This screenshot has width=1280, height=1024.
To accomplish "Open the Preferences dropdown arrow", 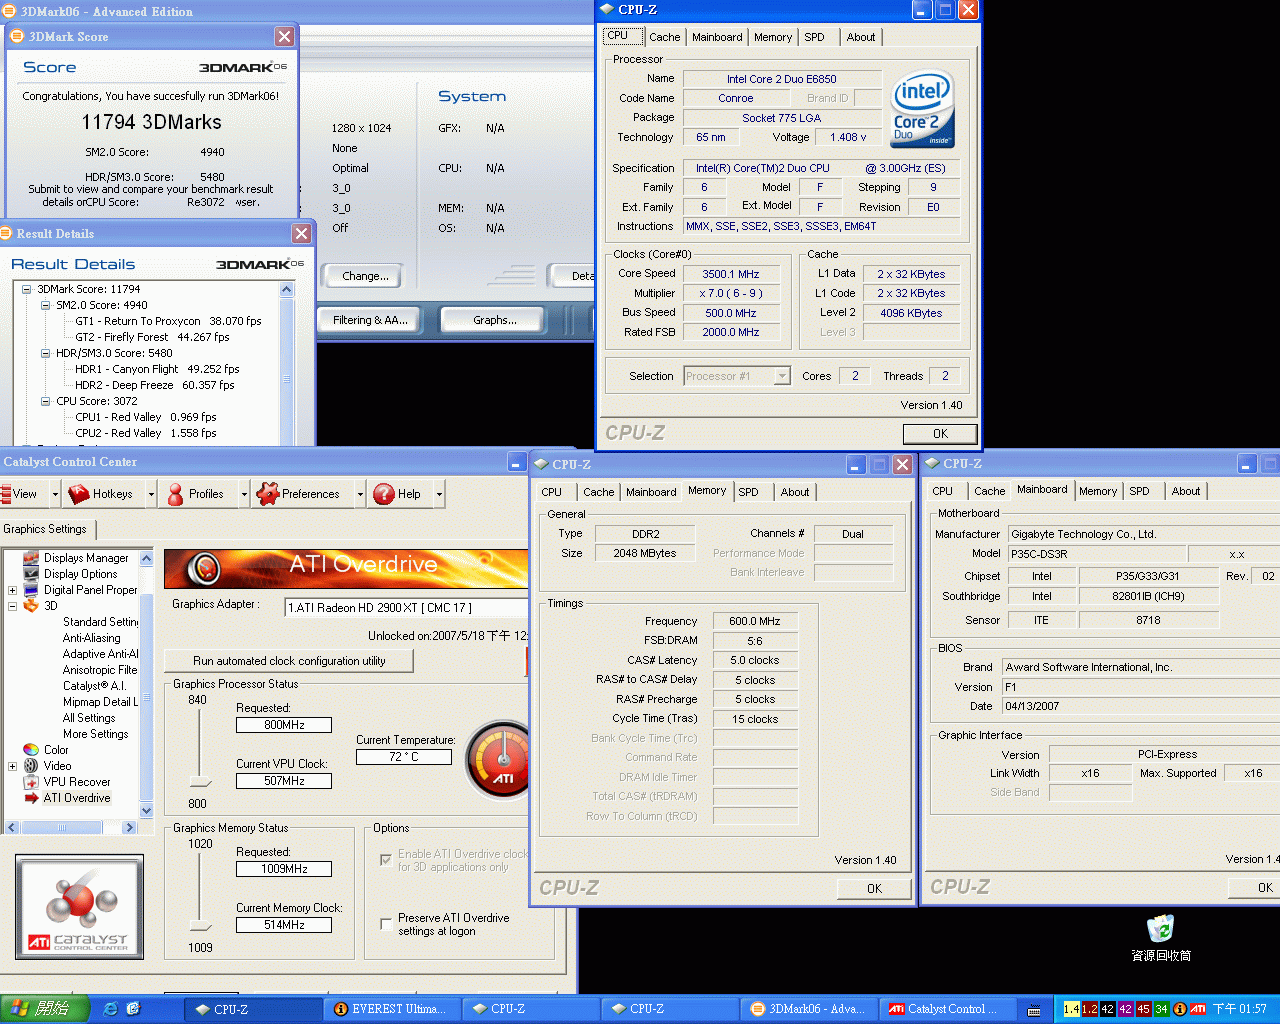I will pyautogui.click(x=360, y=494).
